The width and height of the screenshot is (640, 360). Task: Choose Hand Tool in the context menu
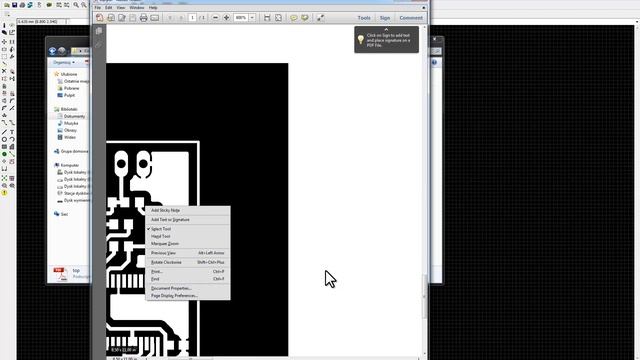point(188,236)
